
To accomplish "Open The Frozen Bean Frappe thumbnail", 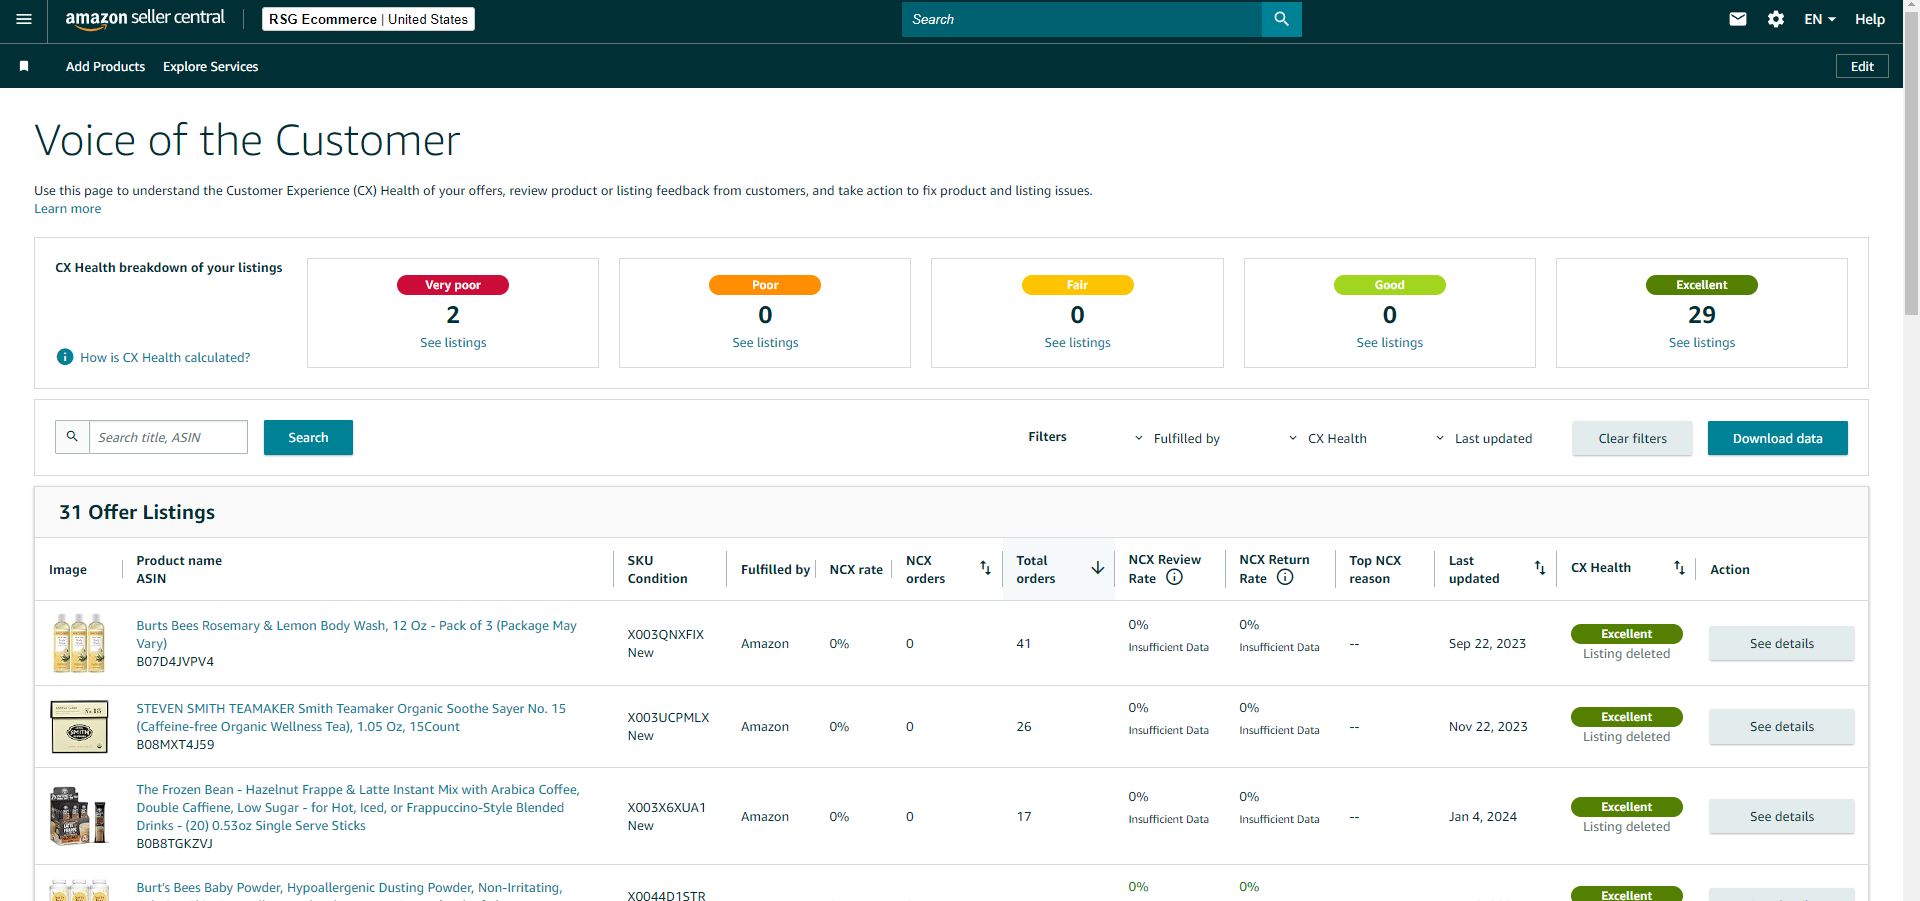I will pos(79,816).
